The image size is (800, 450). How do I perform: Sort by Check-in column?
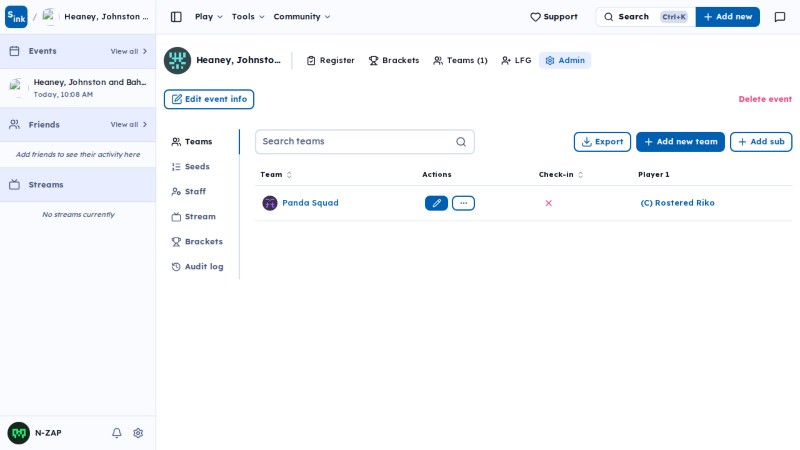point(561,174)
